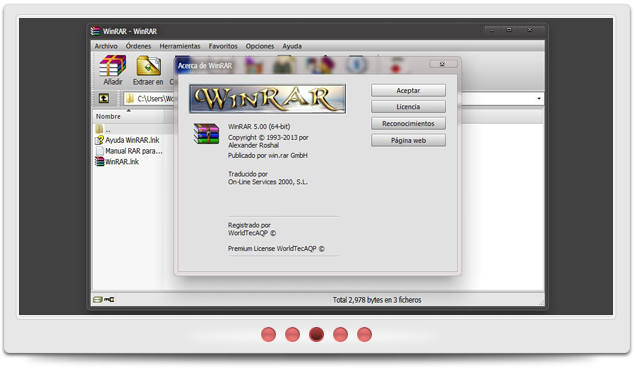
Task: Maximize the WinRAR main window
Action: point(509,30)
